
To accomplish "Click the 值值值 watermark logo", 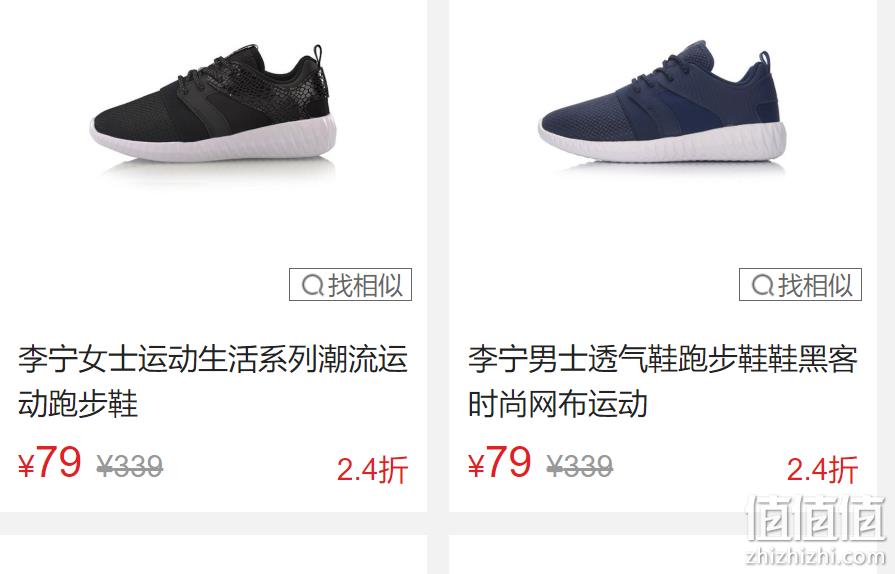I will (x=816, y=519).
